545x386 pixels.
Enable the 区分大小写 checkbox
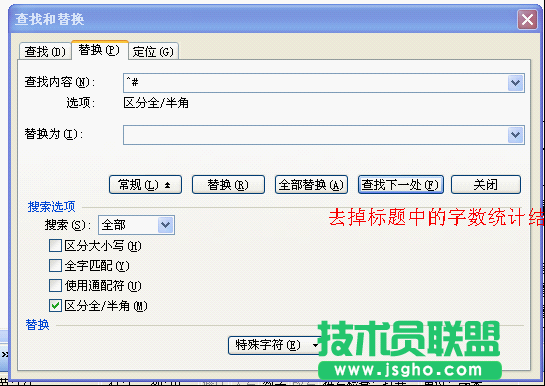[x=55, y=246]
